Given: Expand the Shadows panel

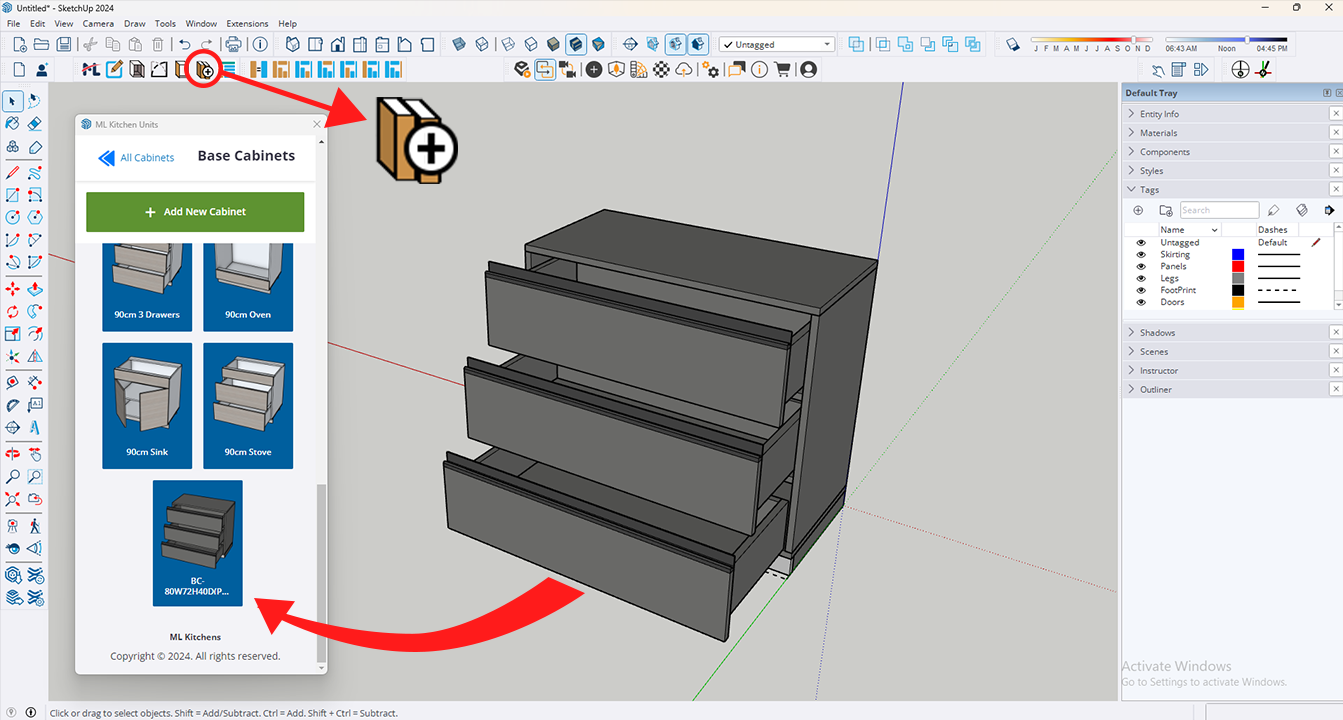Looking at the screenshot, I should point(1157,333).
